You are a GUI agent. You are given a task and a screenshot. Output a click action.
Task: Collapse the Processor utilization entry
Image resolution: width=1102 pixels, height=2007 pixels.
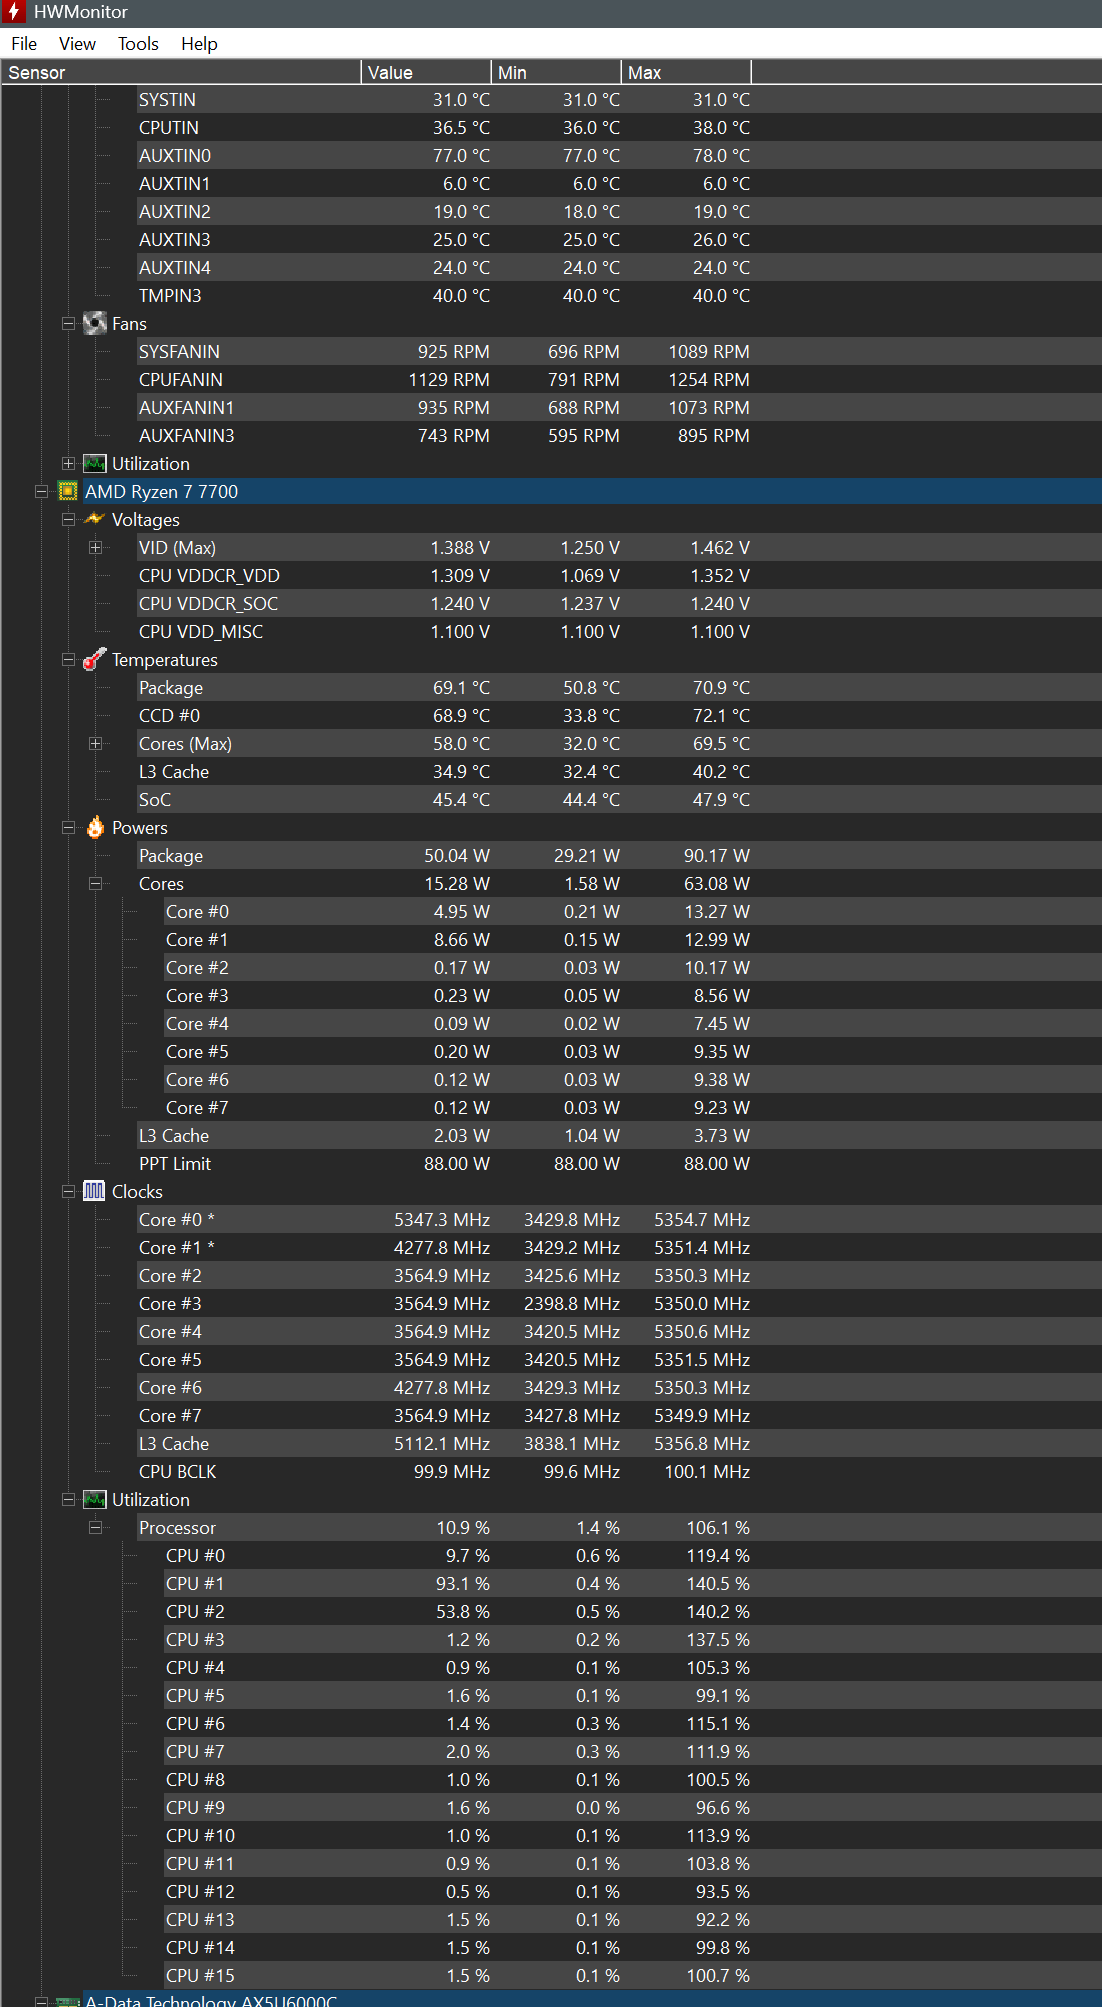click(x=95, y=1527)
